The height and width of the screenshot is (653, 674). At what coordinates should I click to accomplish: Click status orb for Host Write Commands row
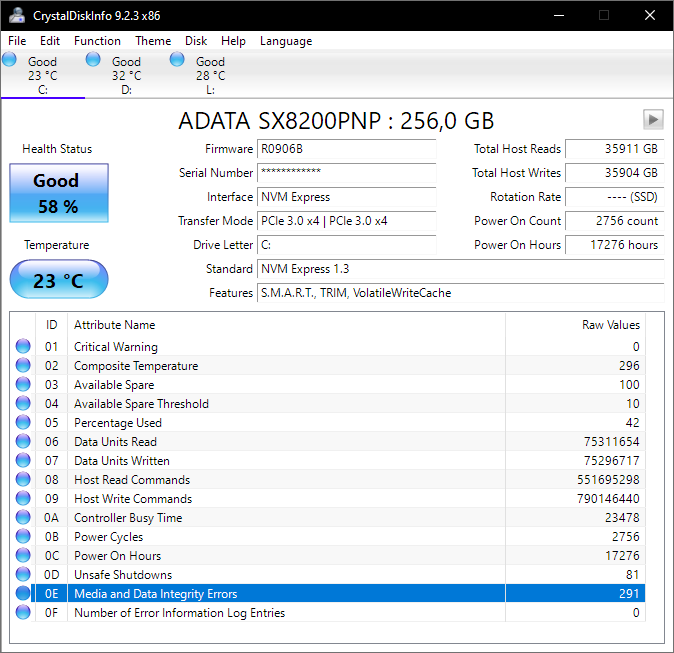[x=23, y=498]
